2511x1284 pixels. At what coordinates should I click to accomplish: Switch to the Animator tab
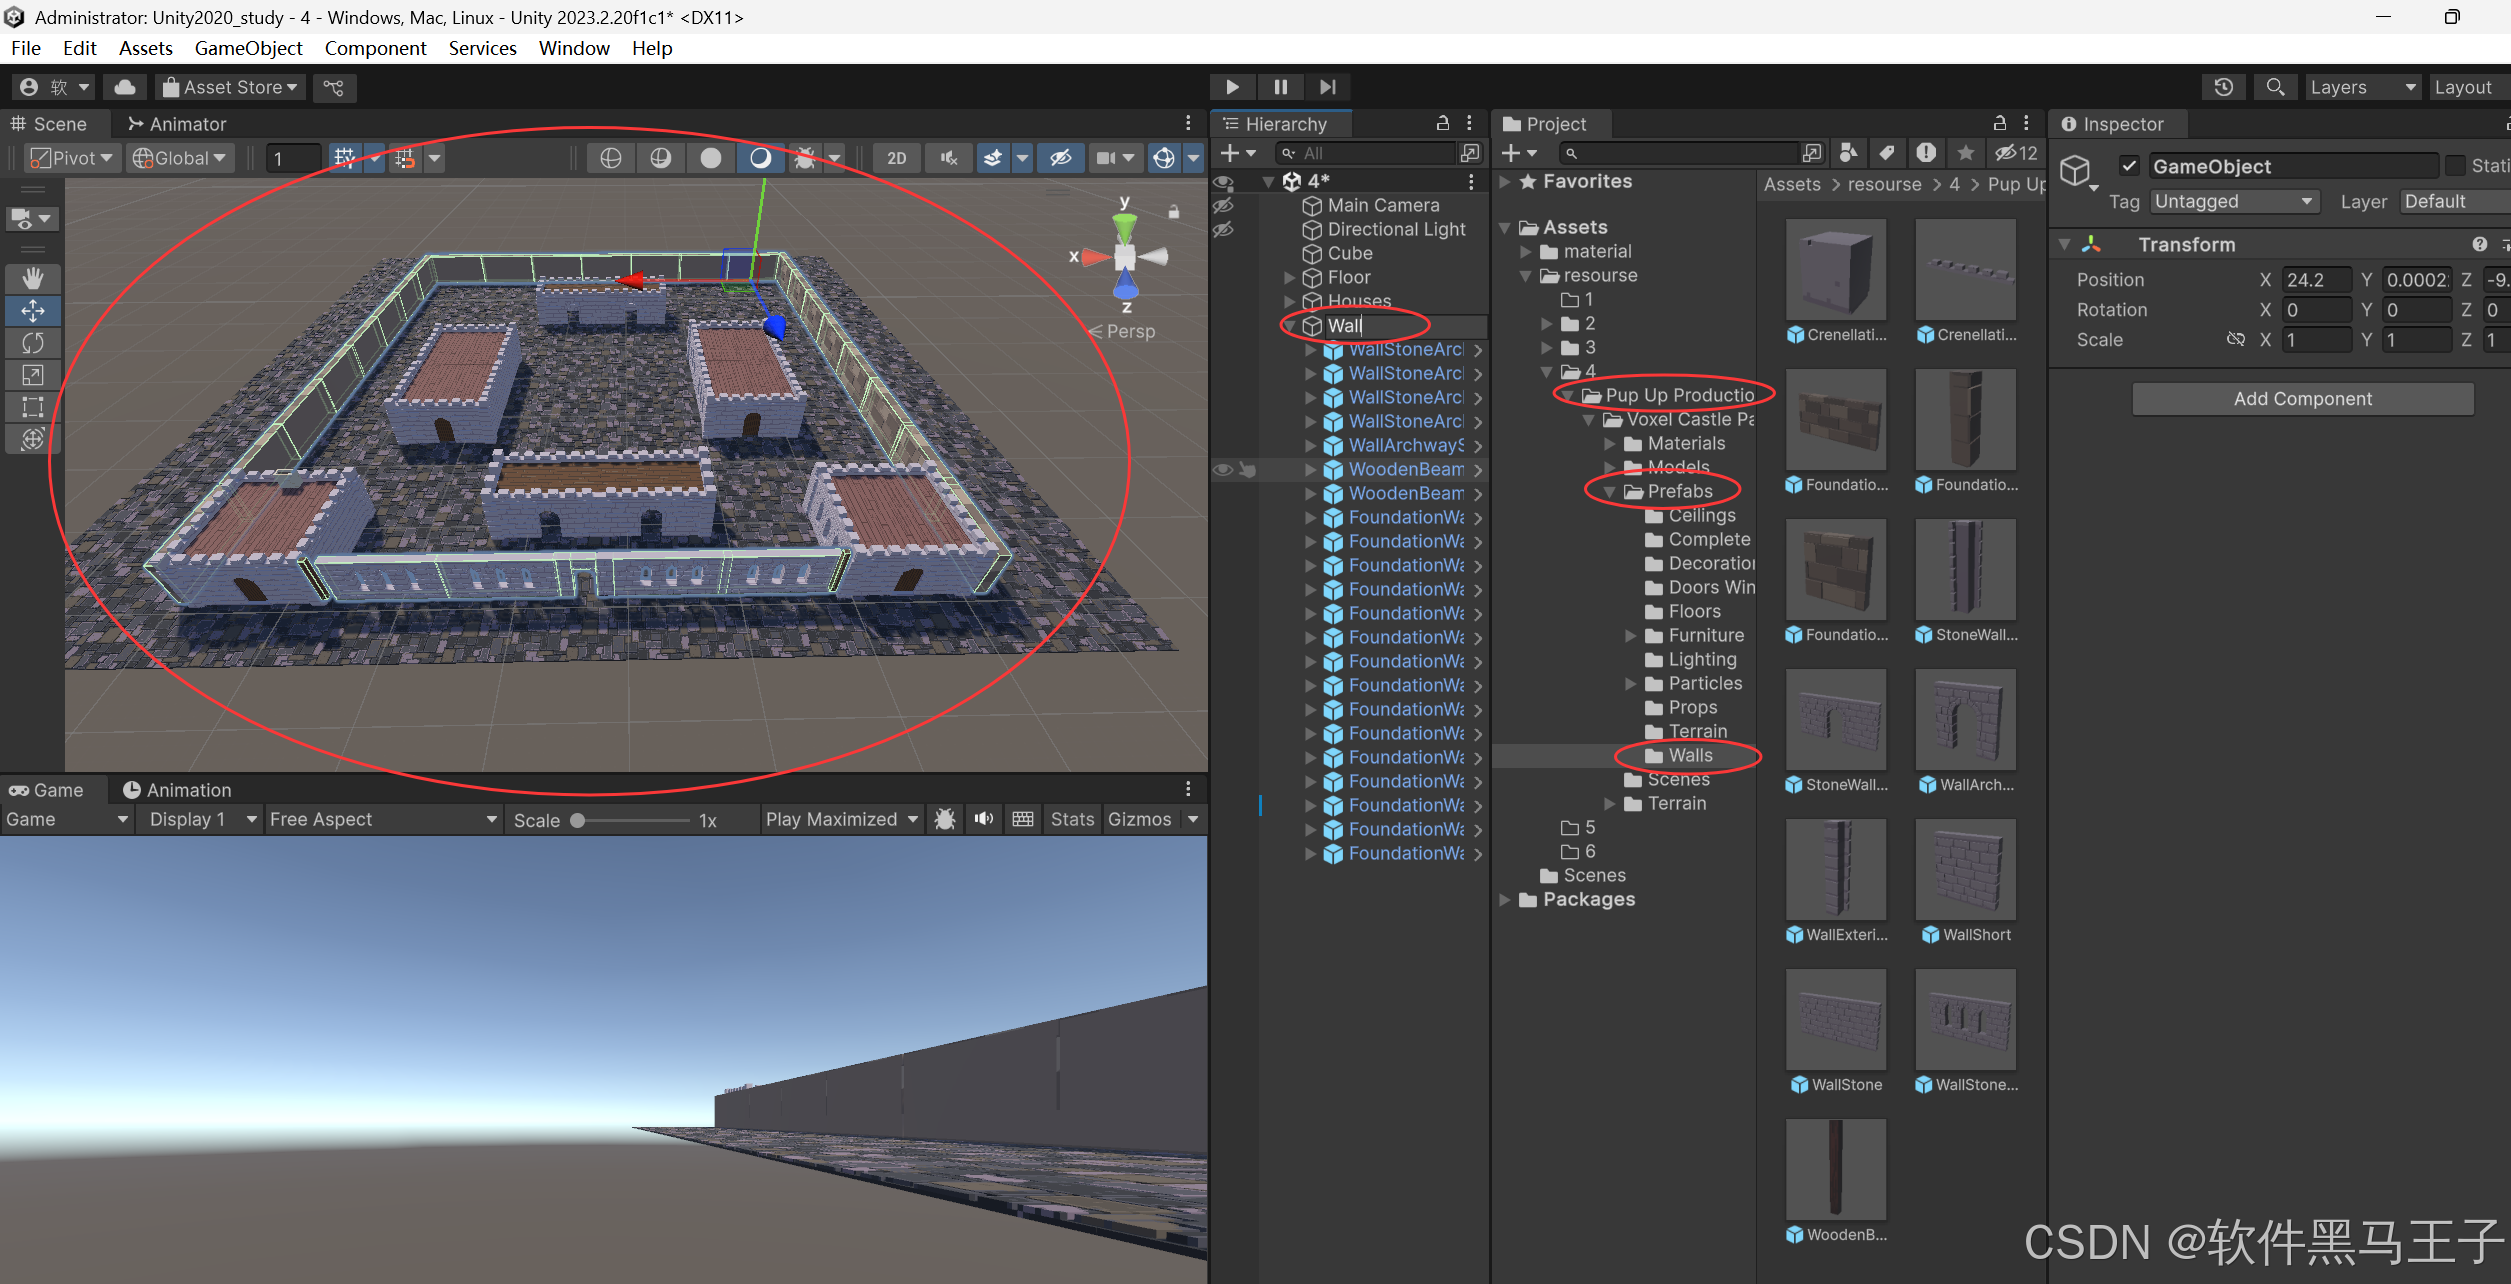click(177, 124)
